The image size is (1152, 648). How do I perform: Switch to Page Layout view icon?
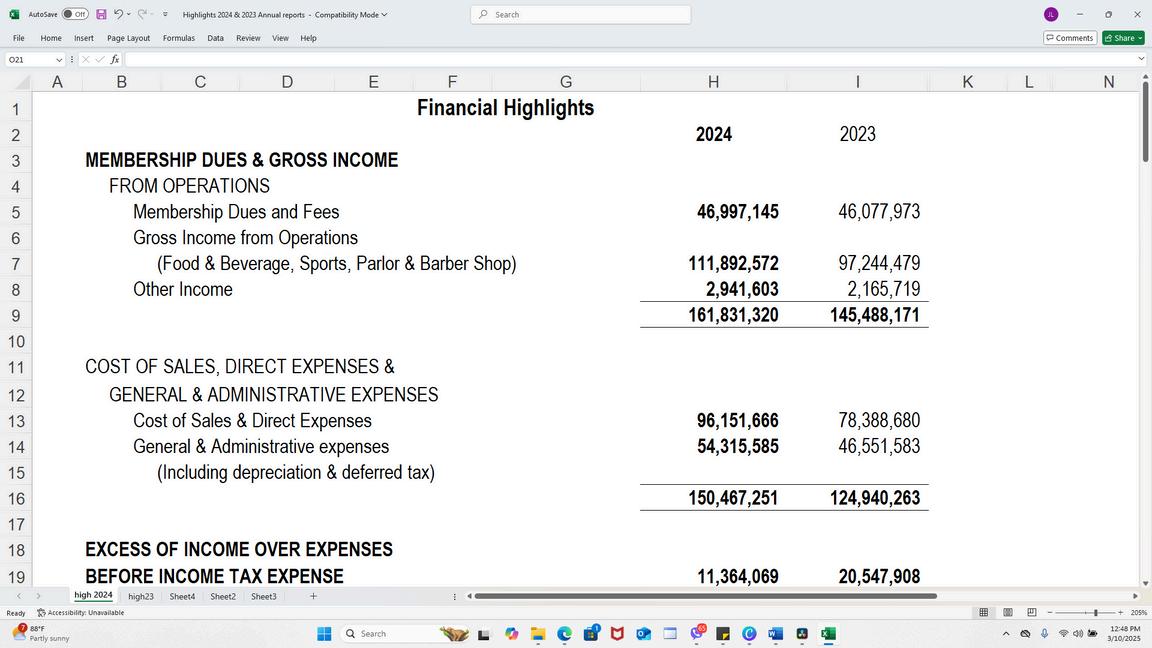[x=1008, y=613]
